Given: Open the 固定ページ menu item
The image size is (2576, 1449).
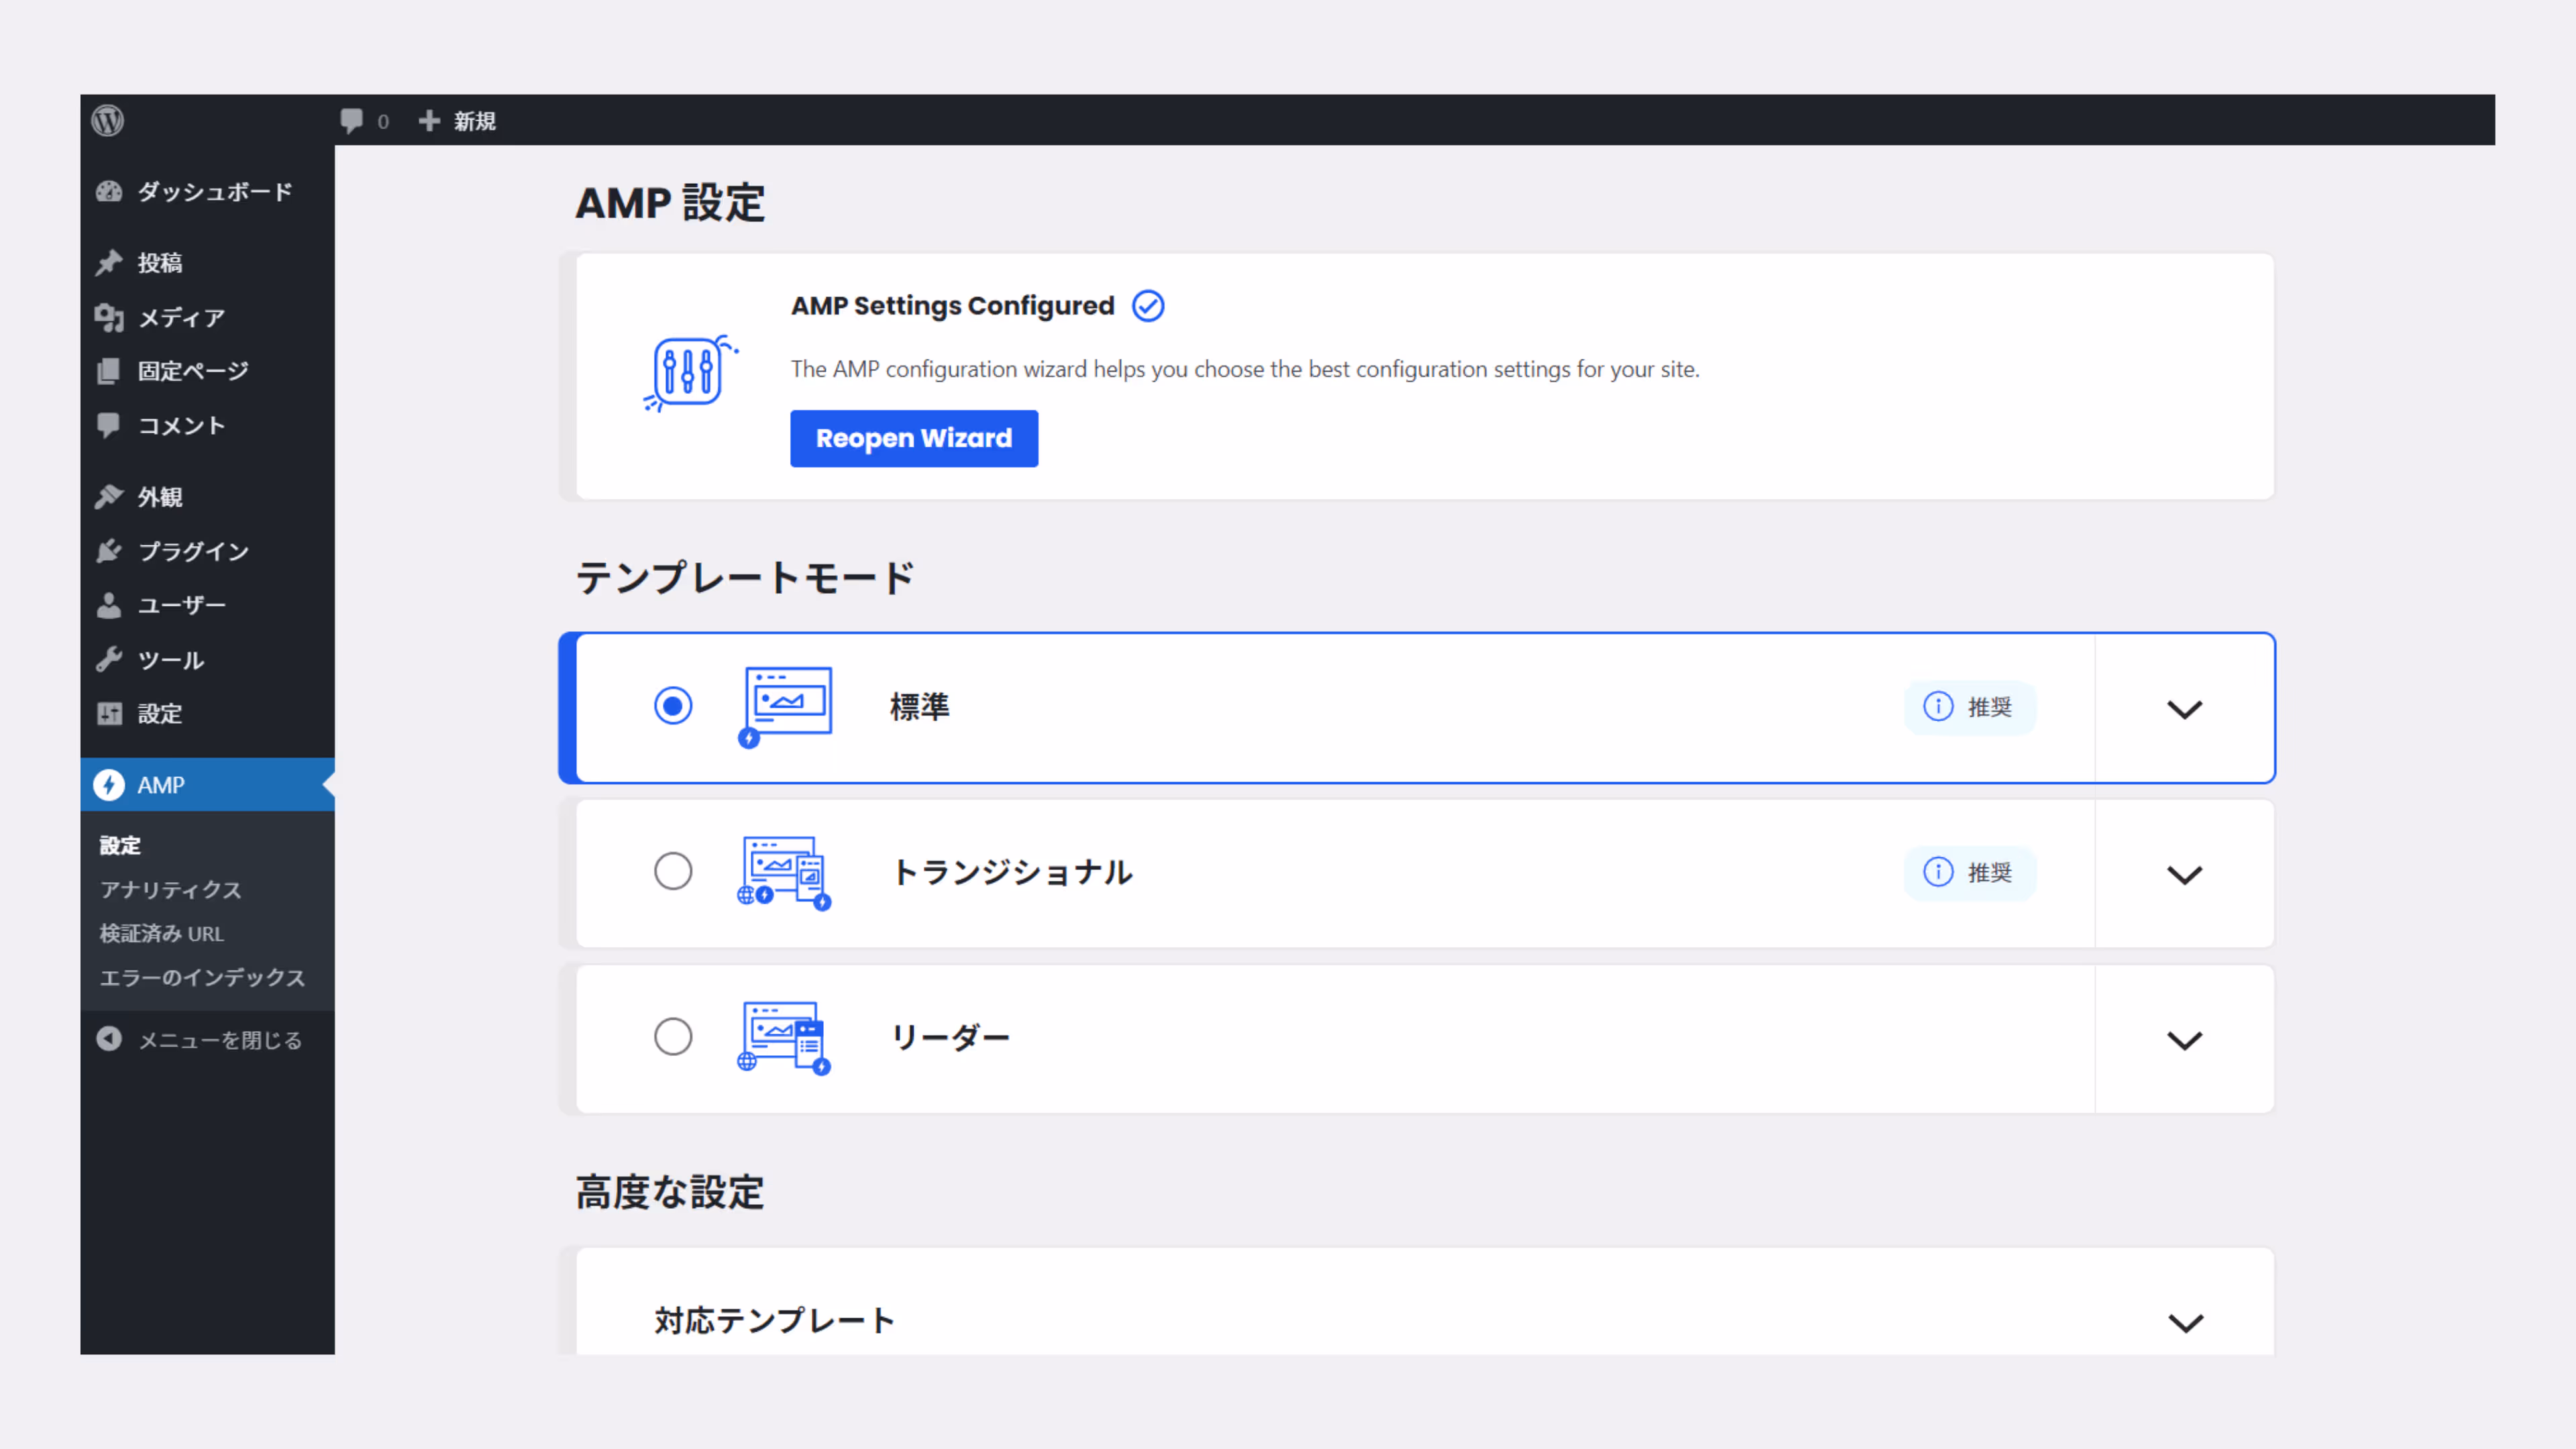Looking at the screenshot, I should coord(207,371).
